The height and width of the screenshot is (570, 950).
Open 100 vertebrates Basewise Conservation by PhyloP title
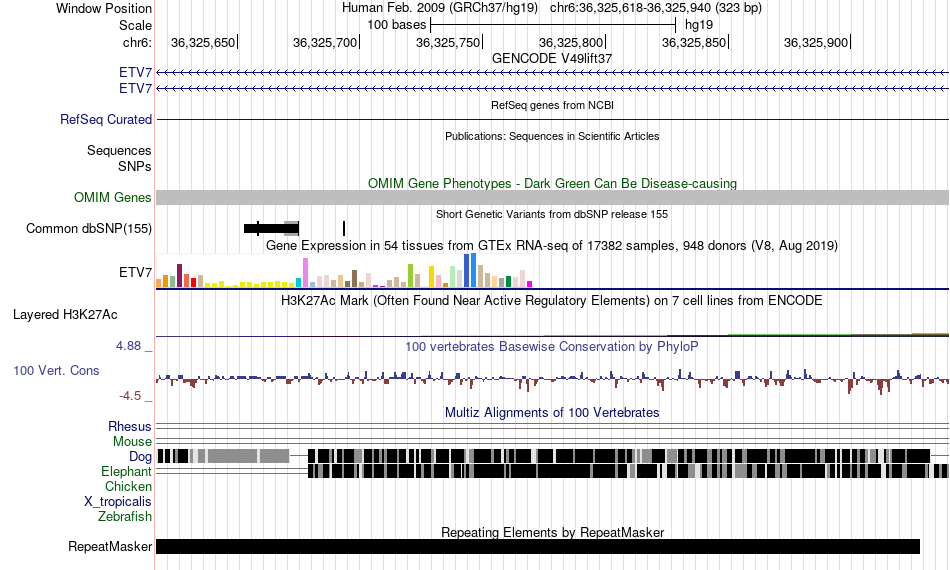pyautogui.click(x=552, y=346)
